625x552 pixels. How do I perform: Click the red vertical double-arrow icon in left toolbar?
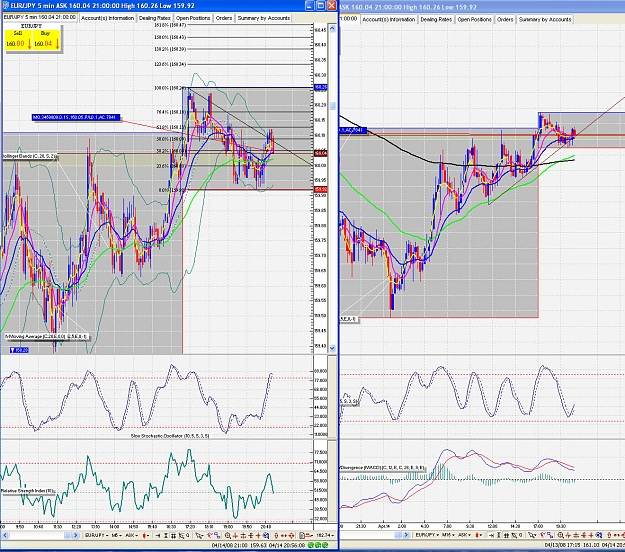[276, 535]
